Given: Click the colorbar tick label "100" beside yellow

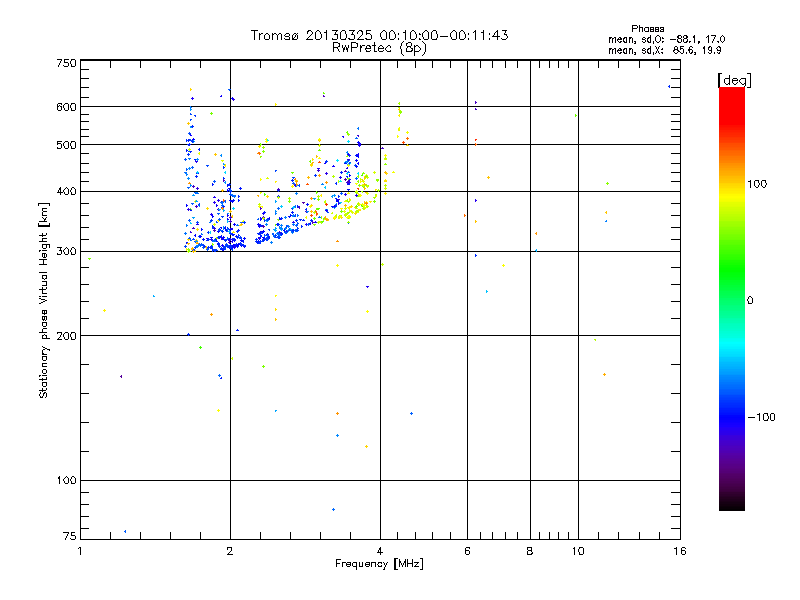Looking at the screenshot, I should [757, 184].
